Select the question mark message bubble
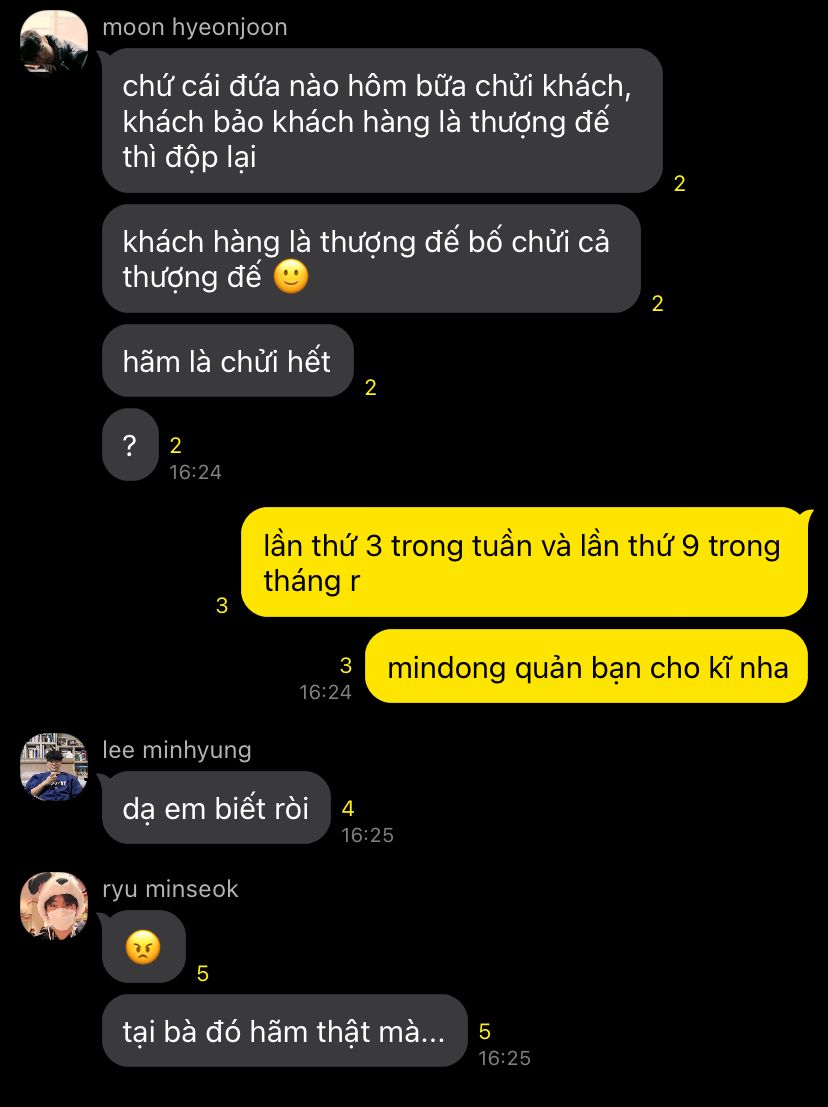This screenshot has height=1107, width=828. 131,445
